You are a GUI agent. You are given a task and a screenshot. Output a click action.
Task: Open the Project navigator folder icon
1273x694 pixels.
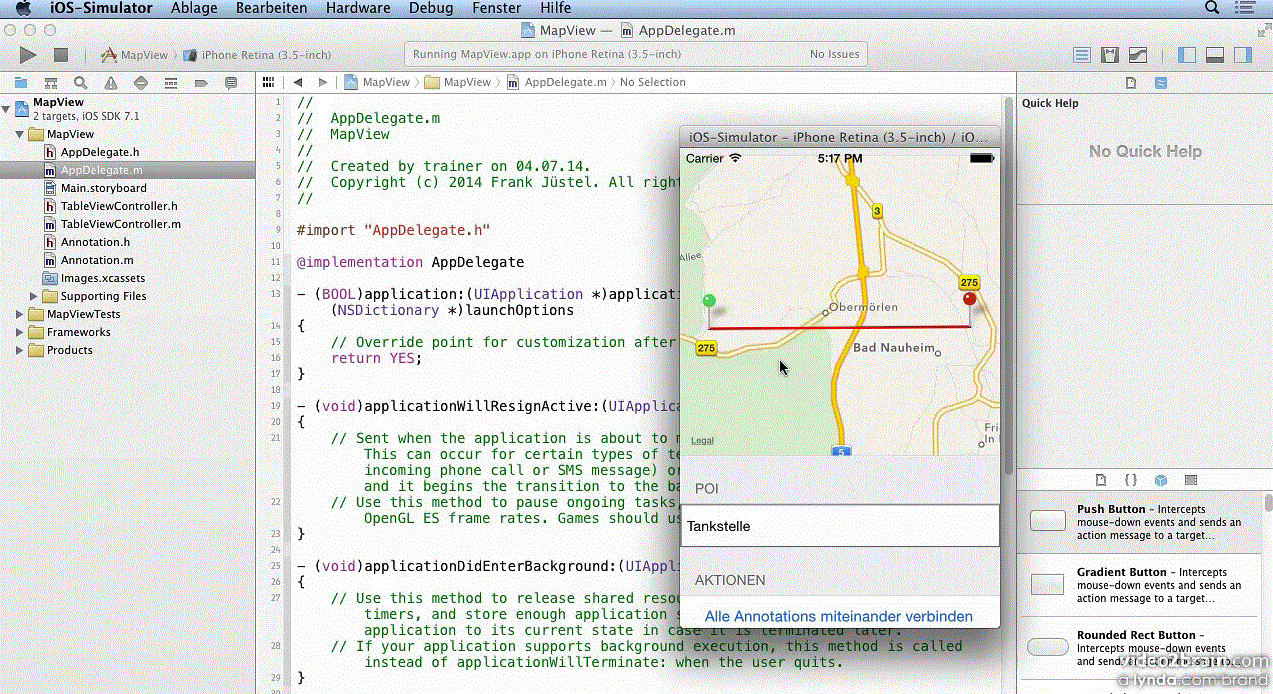pos(21,83)
